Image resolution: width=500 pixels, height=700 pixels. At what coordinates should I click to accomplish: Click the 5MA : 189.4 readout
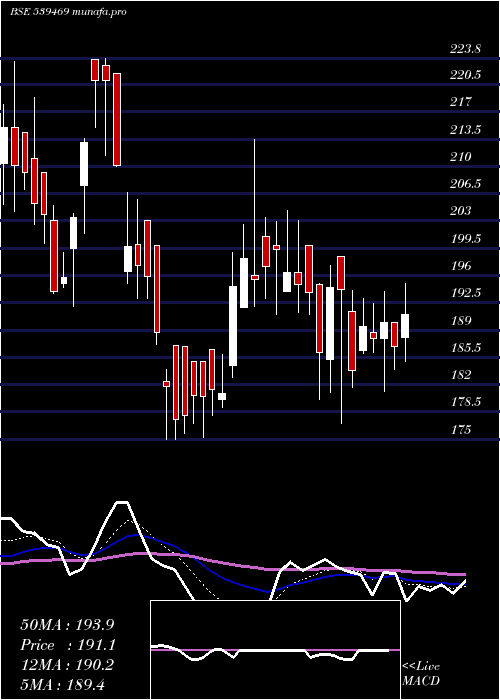pos(62,684)
